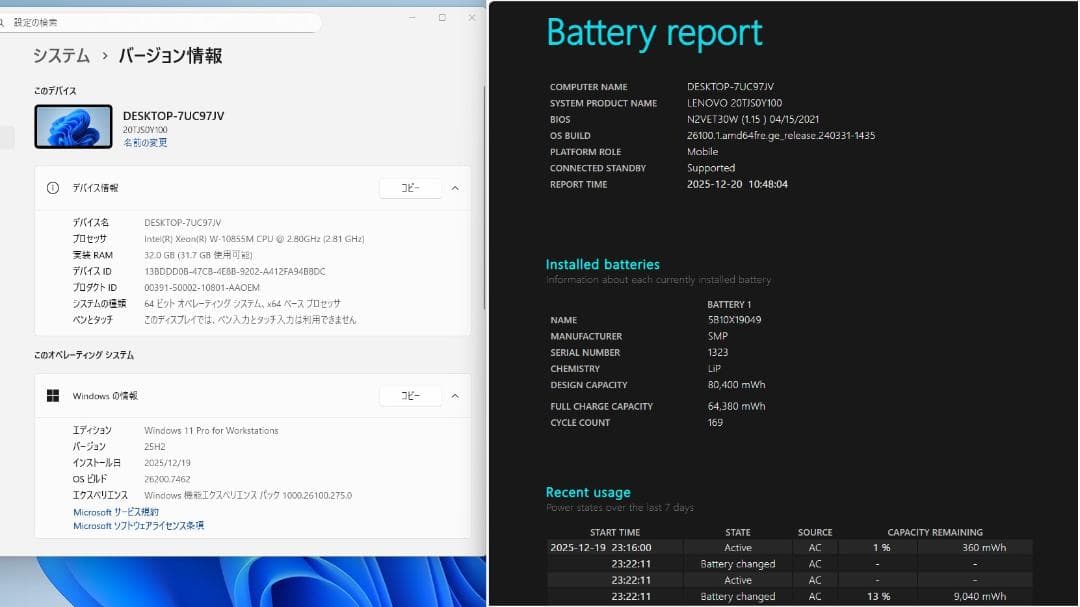The height and width of the screenshot is (607, 1080).
Task: Click the Windows logo icon by Windows の情報
Action: pyautogui.click(x=54, y=395)
